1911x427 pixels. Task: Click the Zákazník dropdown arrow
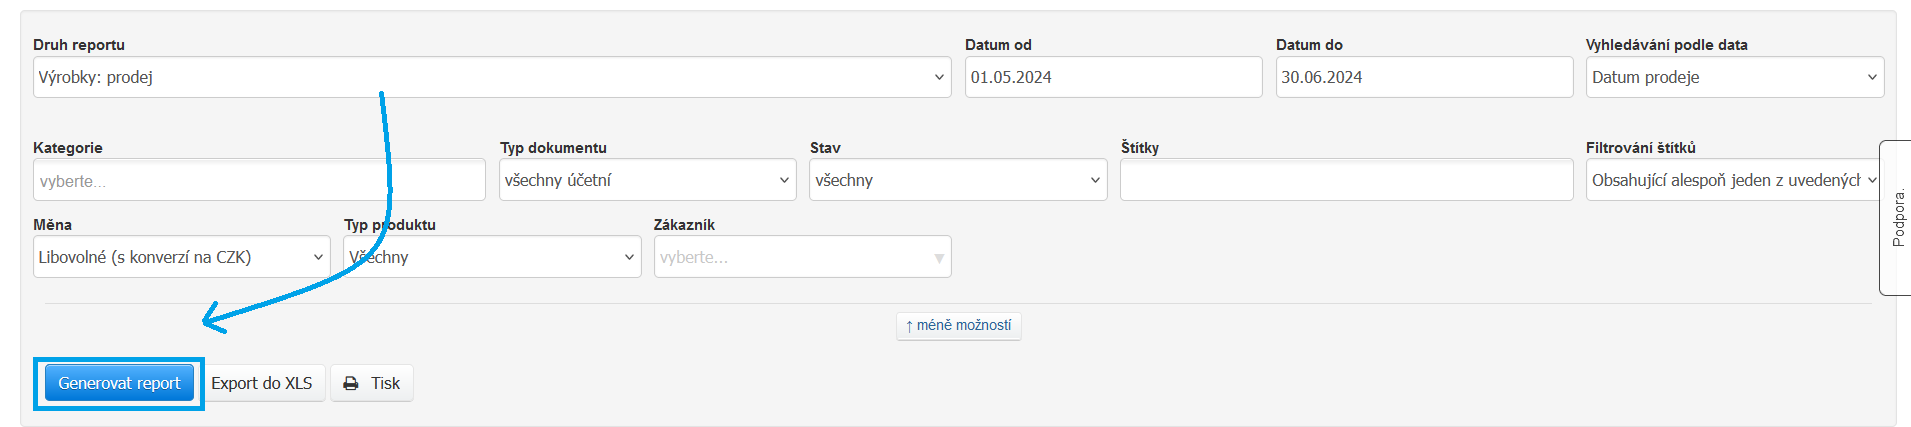938,258
